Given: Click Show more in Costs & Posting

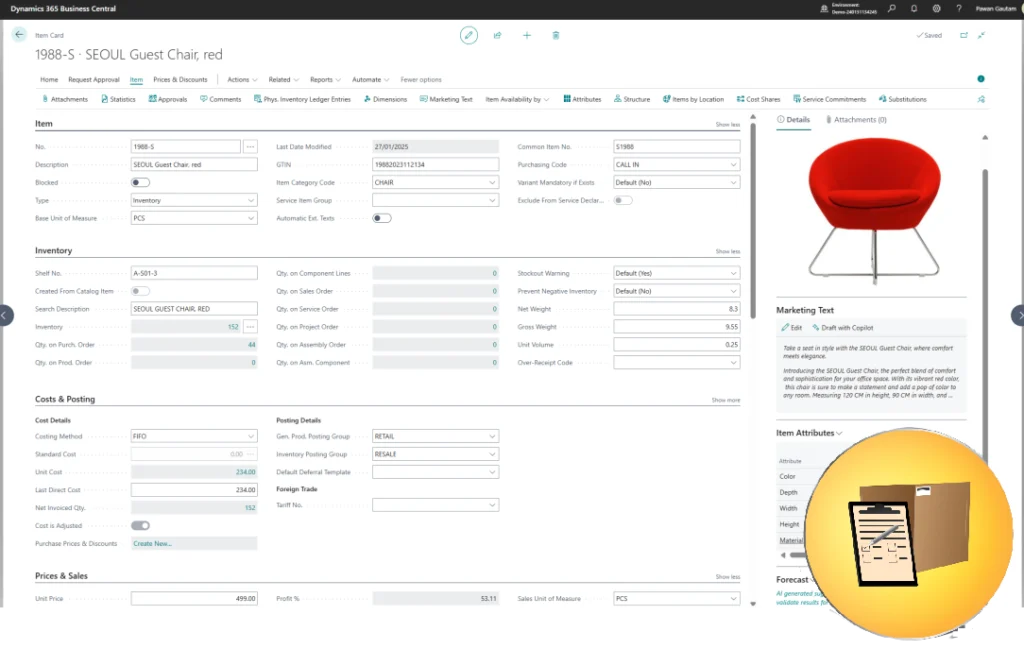Looking at the screenshot, I should [726, 400].
